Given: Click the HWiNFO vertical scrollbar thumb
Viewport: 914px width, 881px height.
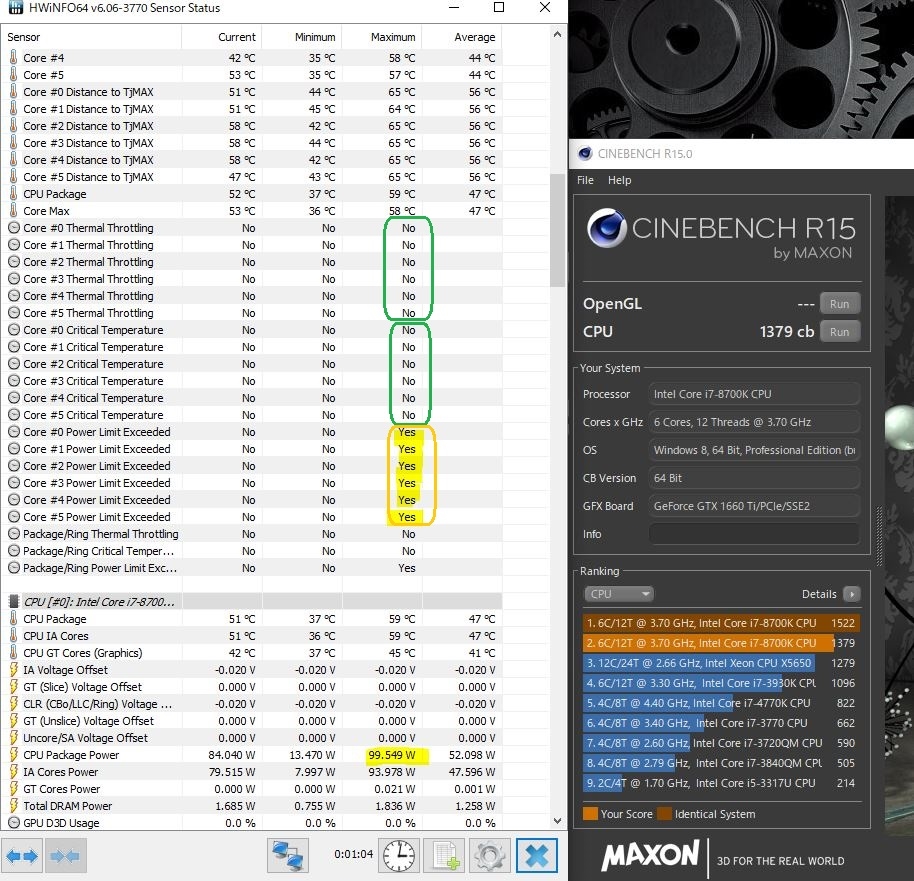Looking at the screenshot, I should point(557,230).
